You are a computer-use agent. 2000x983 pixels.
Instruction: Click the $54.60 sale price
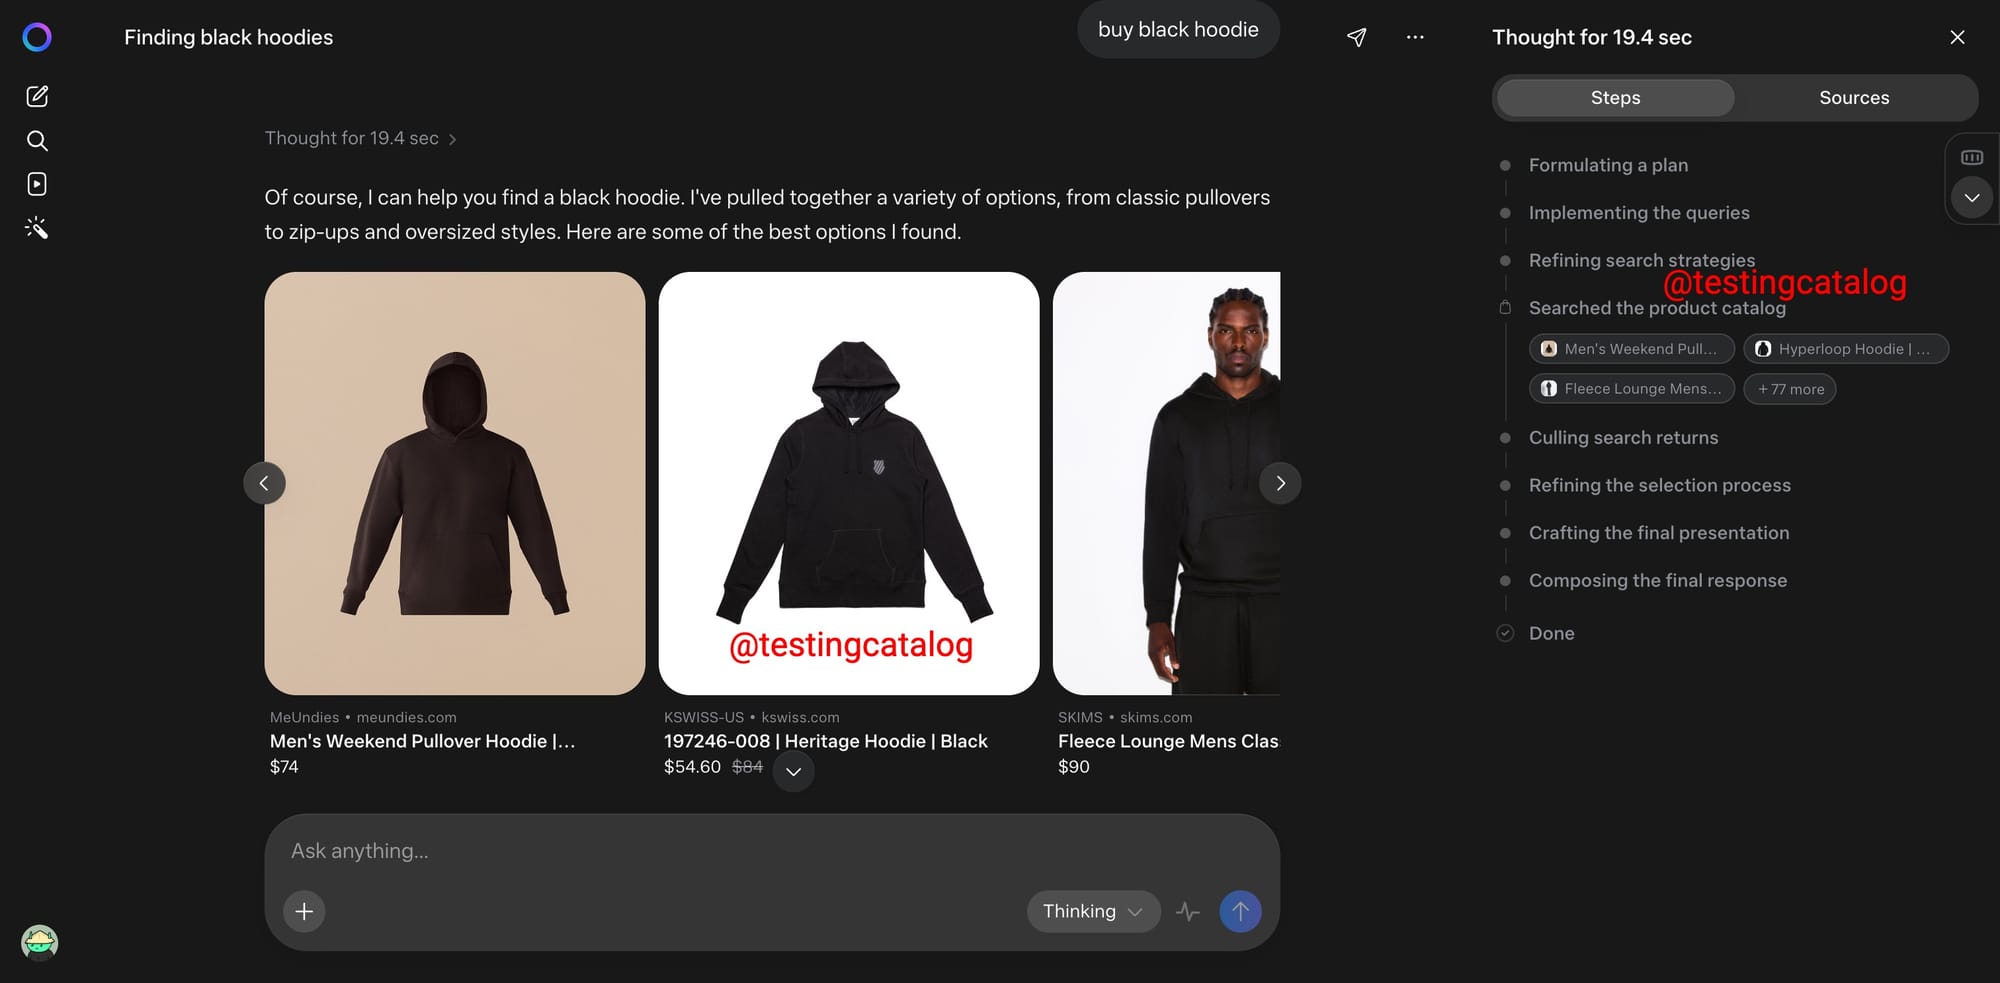point(692,767)
